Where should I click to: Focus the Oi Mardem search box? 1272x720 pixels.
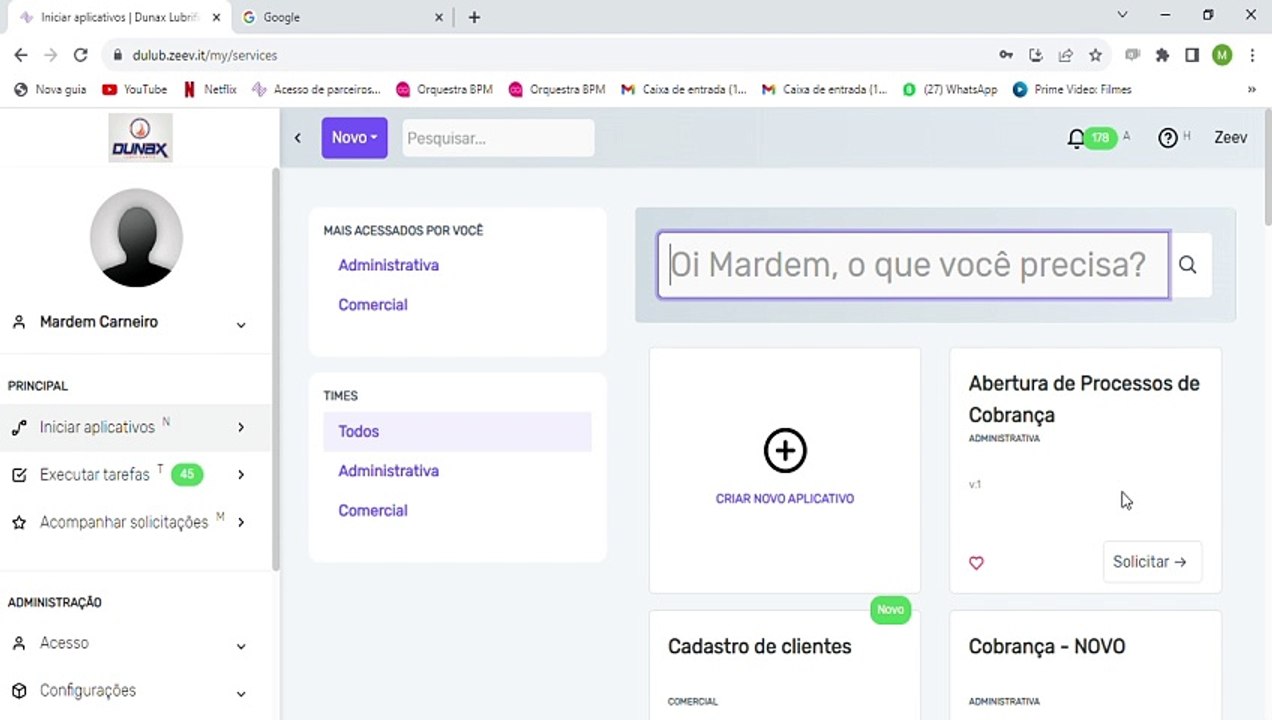913,265
